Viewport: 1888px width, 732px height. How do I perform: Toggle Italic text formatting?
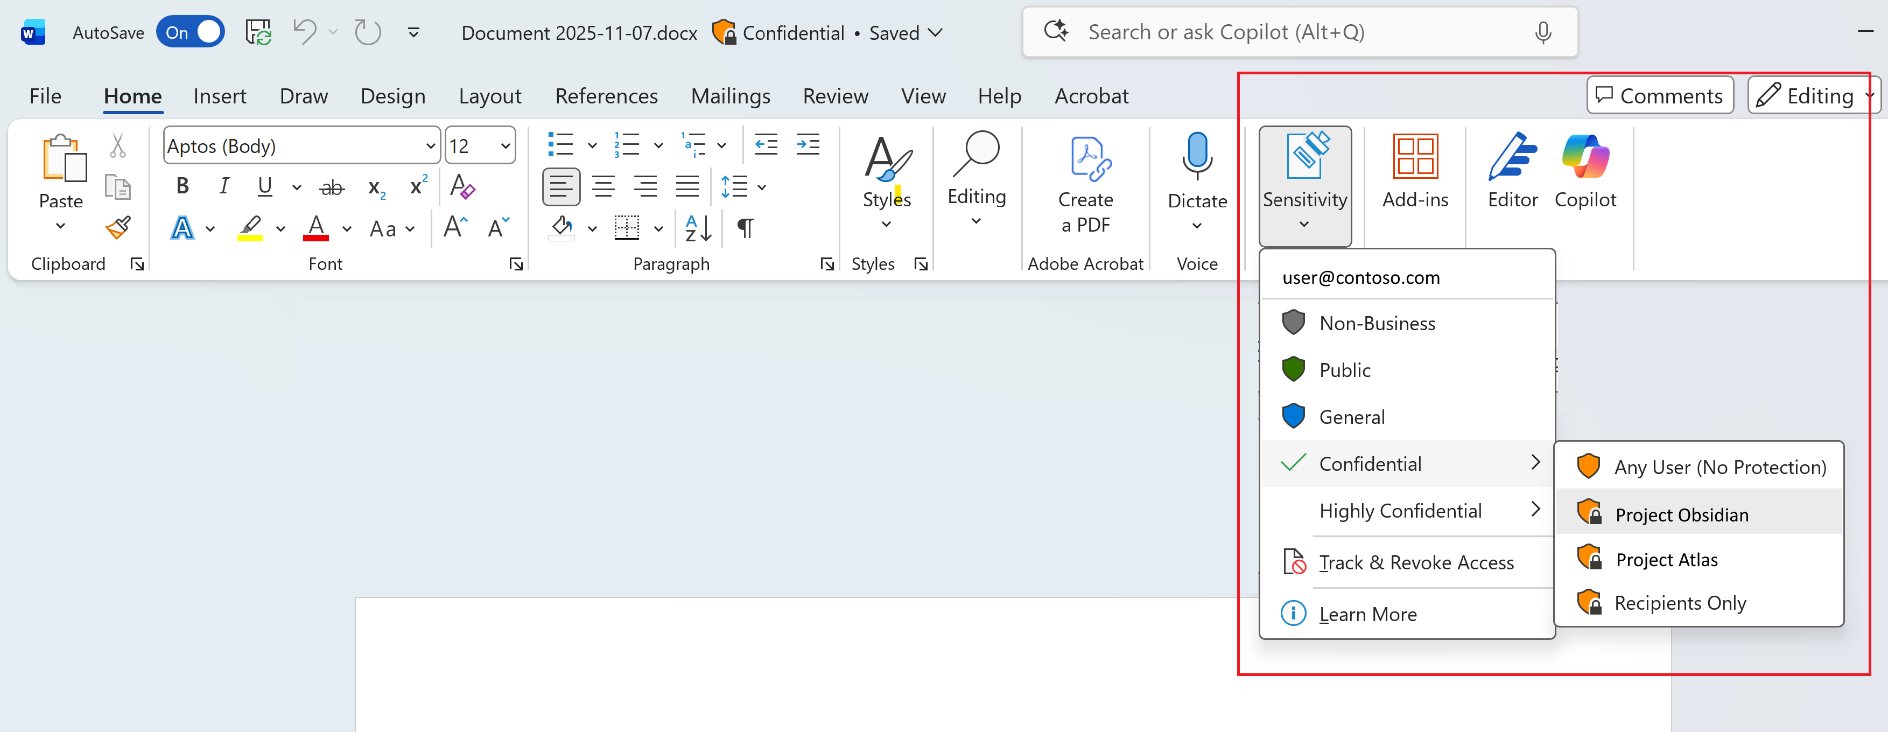click(x=224, y=186)
